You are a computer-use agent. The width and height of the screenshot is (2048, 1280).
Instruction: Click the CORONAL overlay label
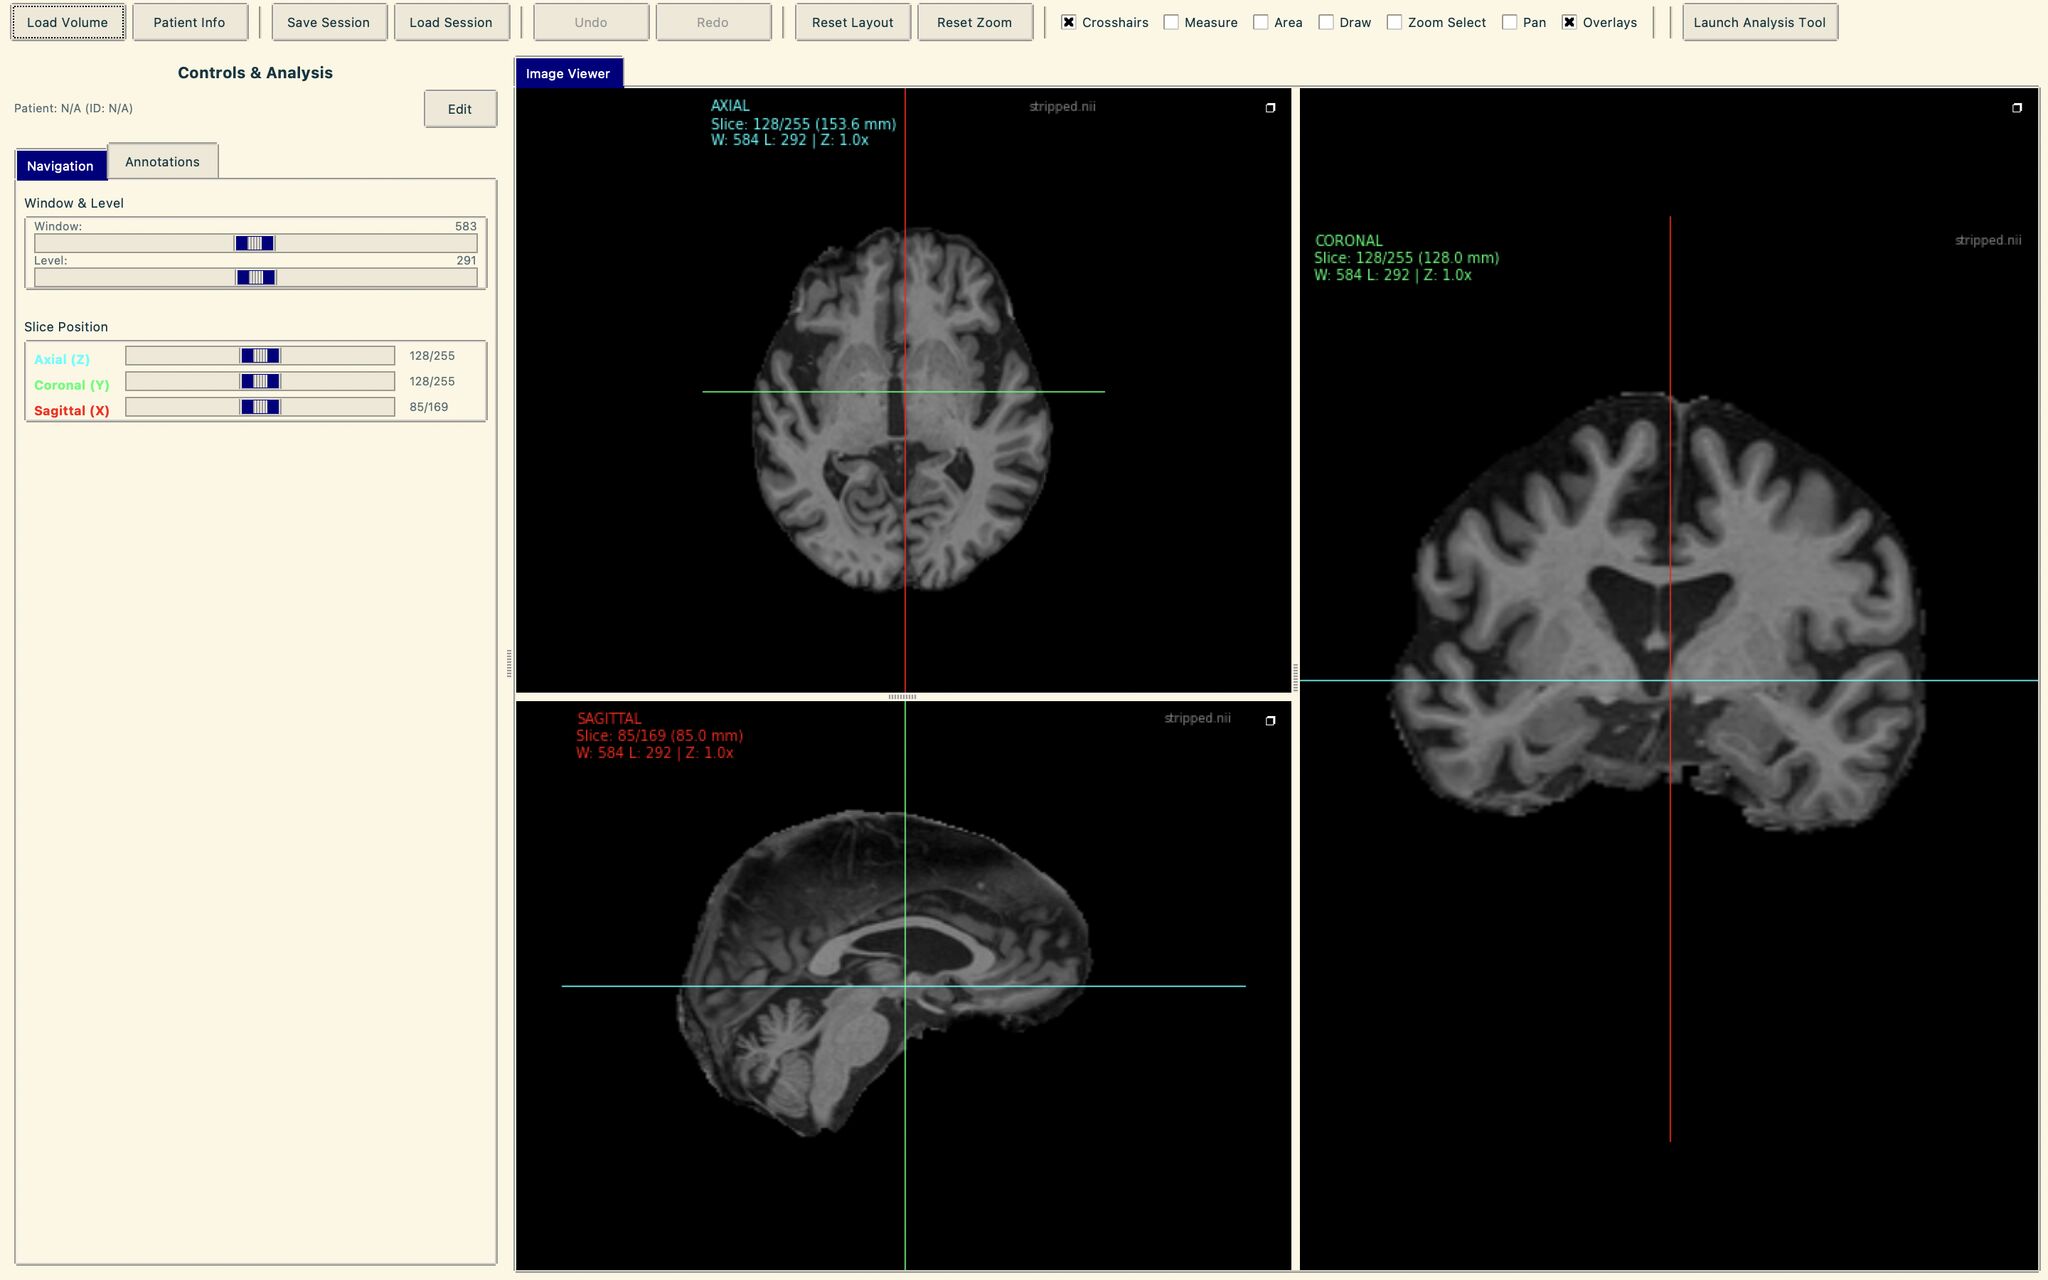pos(1348,240)
